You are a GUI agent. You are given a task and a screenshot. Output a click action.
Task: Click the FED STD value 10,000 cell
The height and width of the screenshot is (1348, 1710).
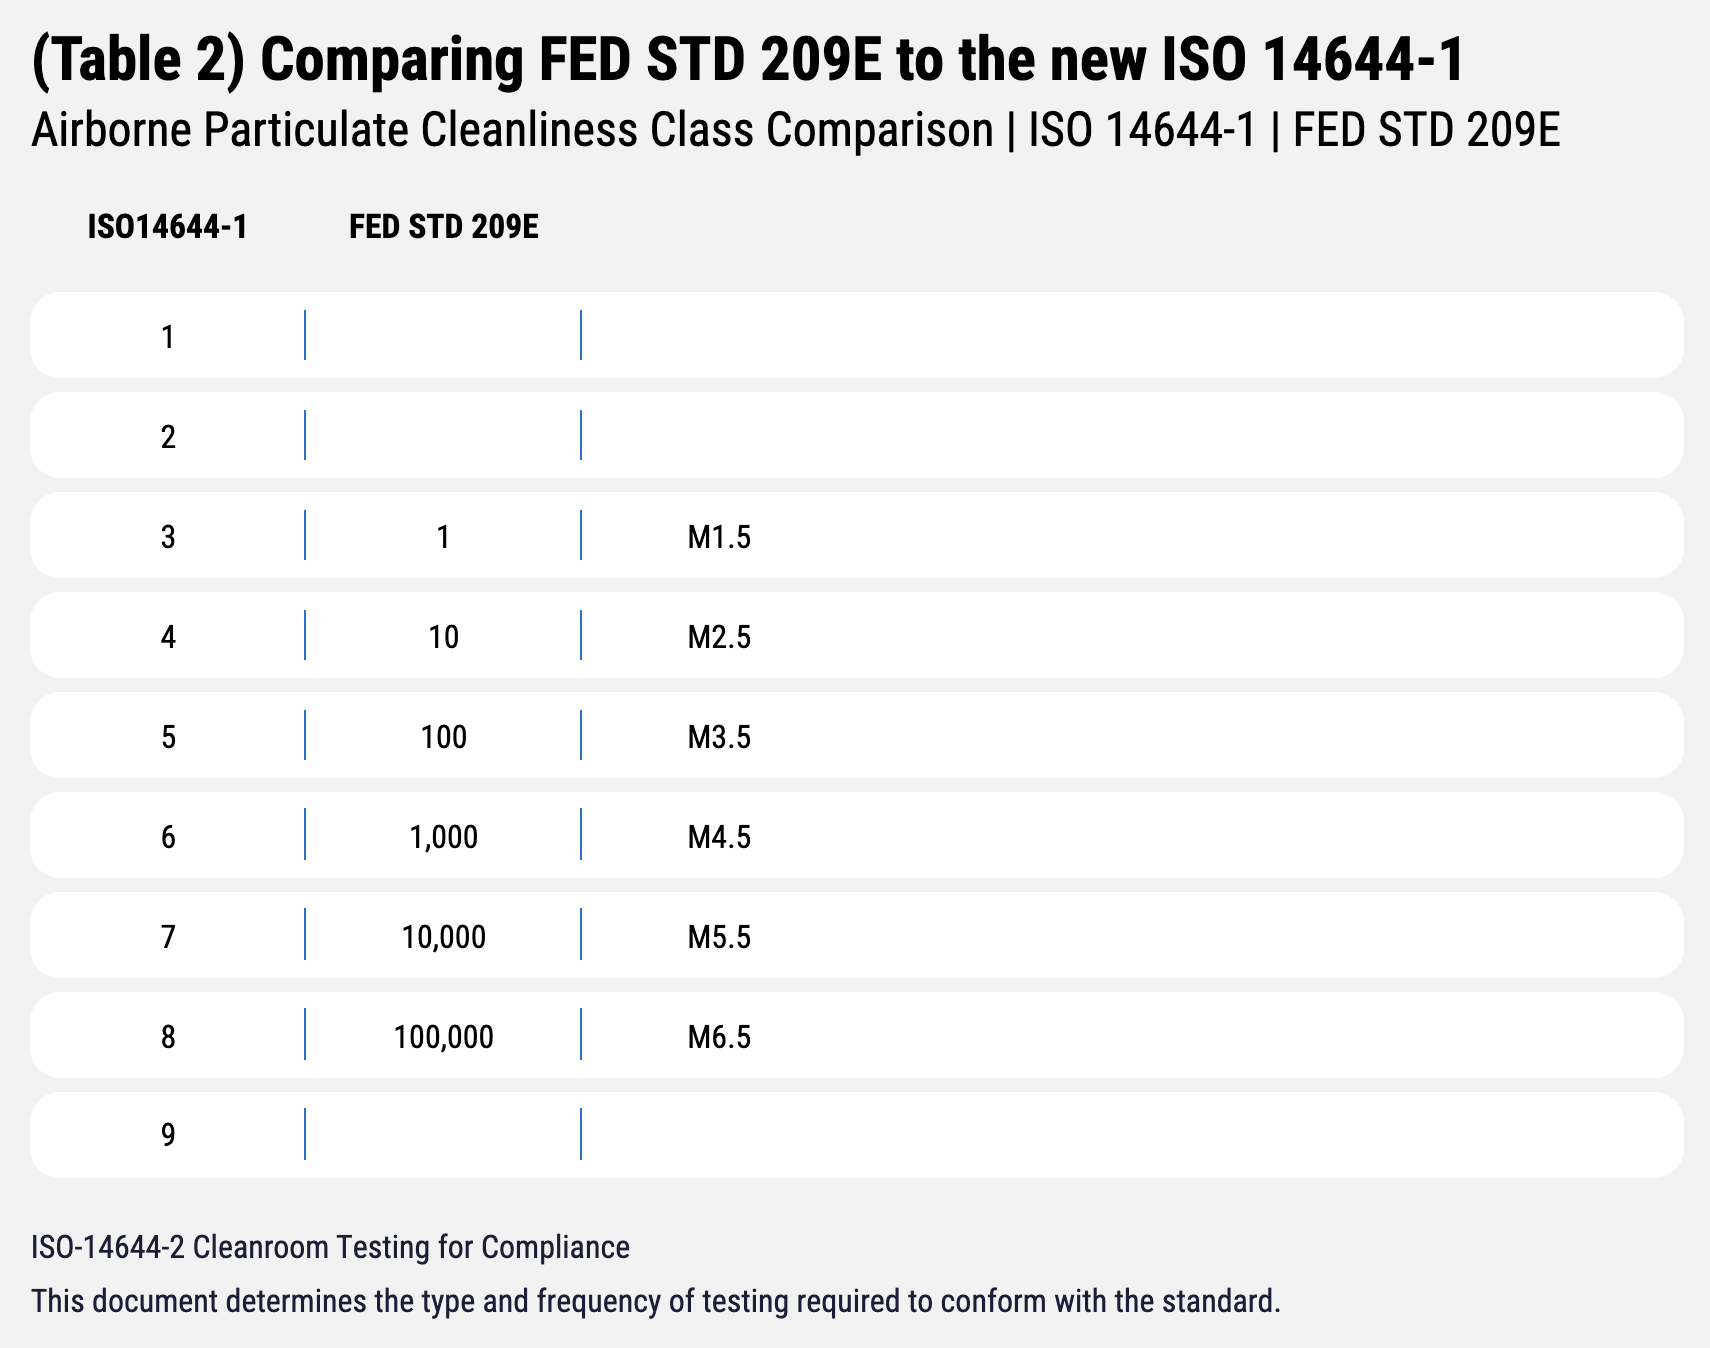[443, 937]
